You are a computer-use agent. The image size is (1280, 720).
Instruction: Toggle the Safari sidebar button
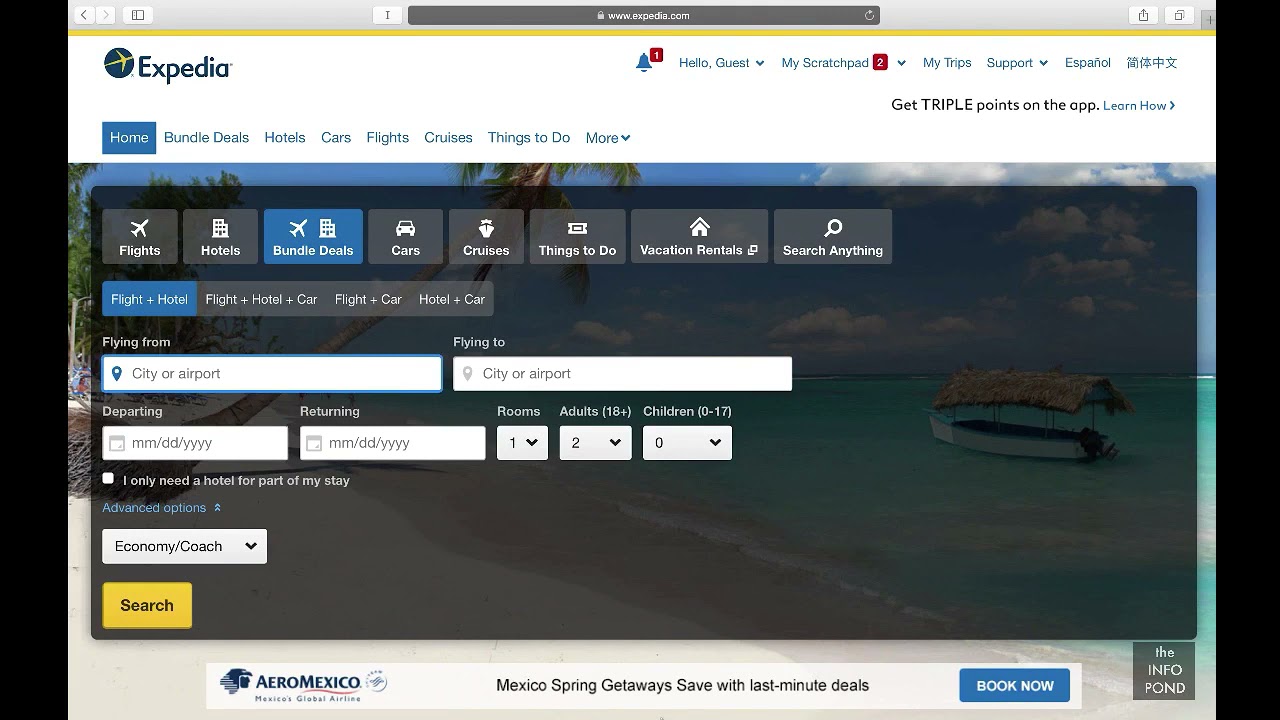(138, 15)
